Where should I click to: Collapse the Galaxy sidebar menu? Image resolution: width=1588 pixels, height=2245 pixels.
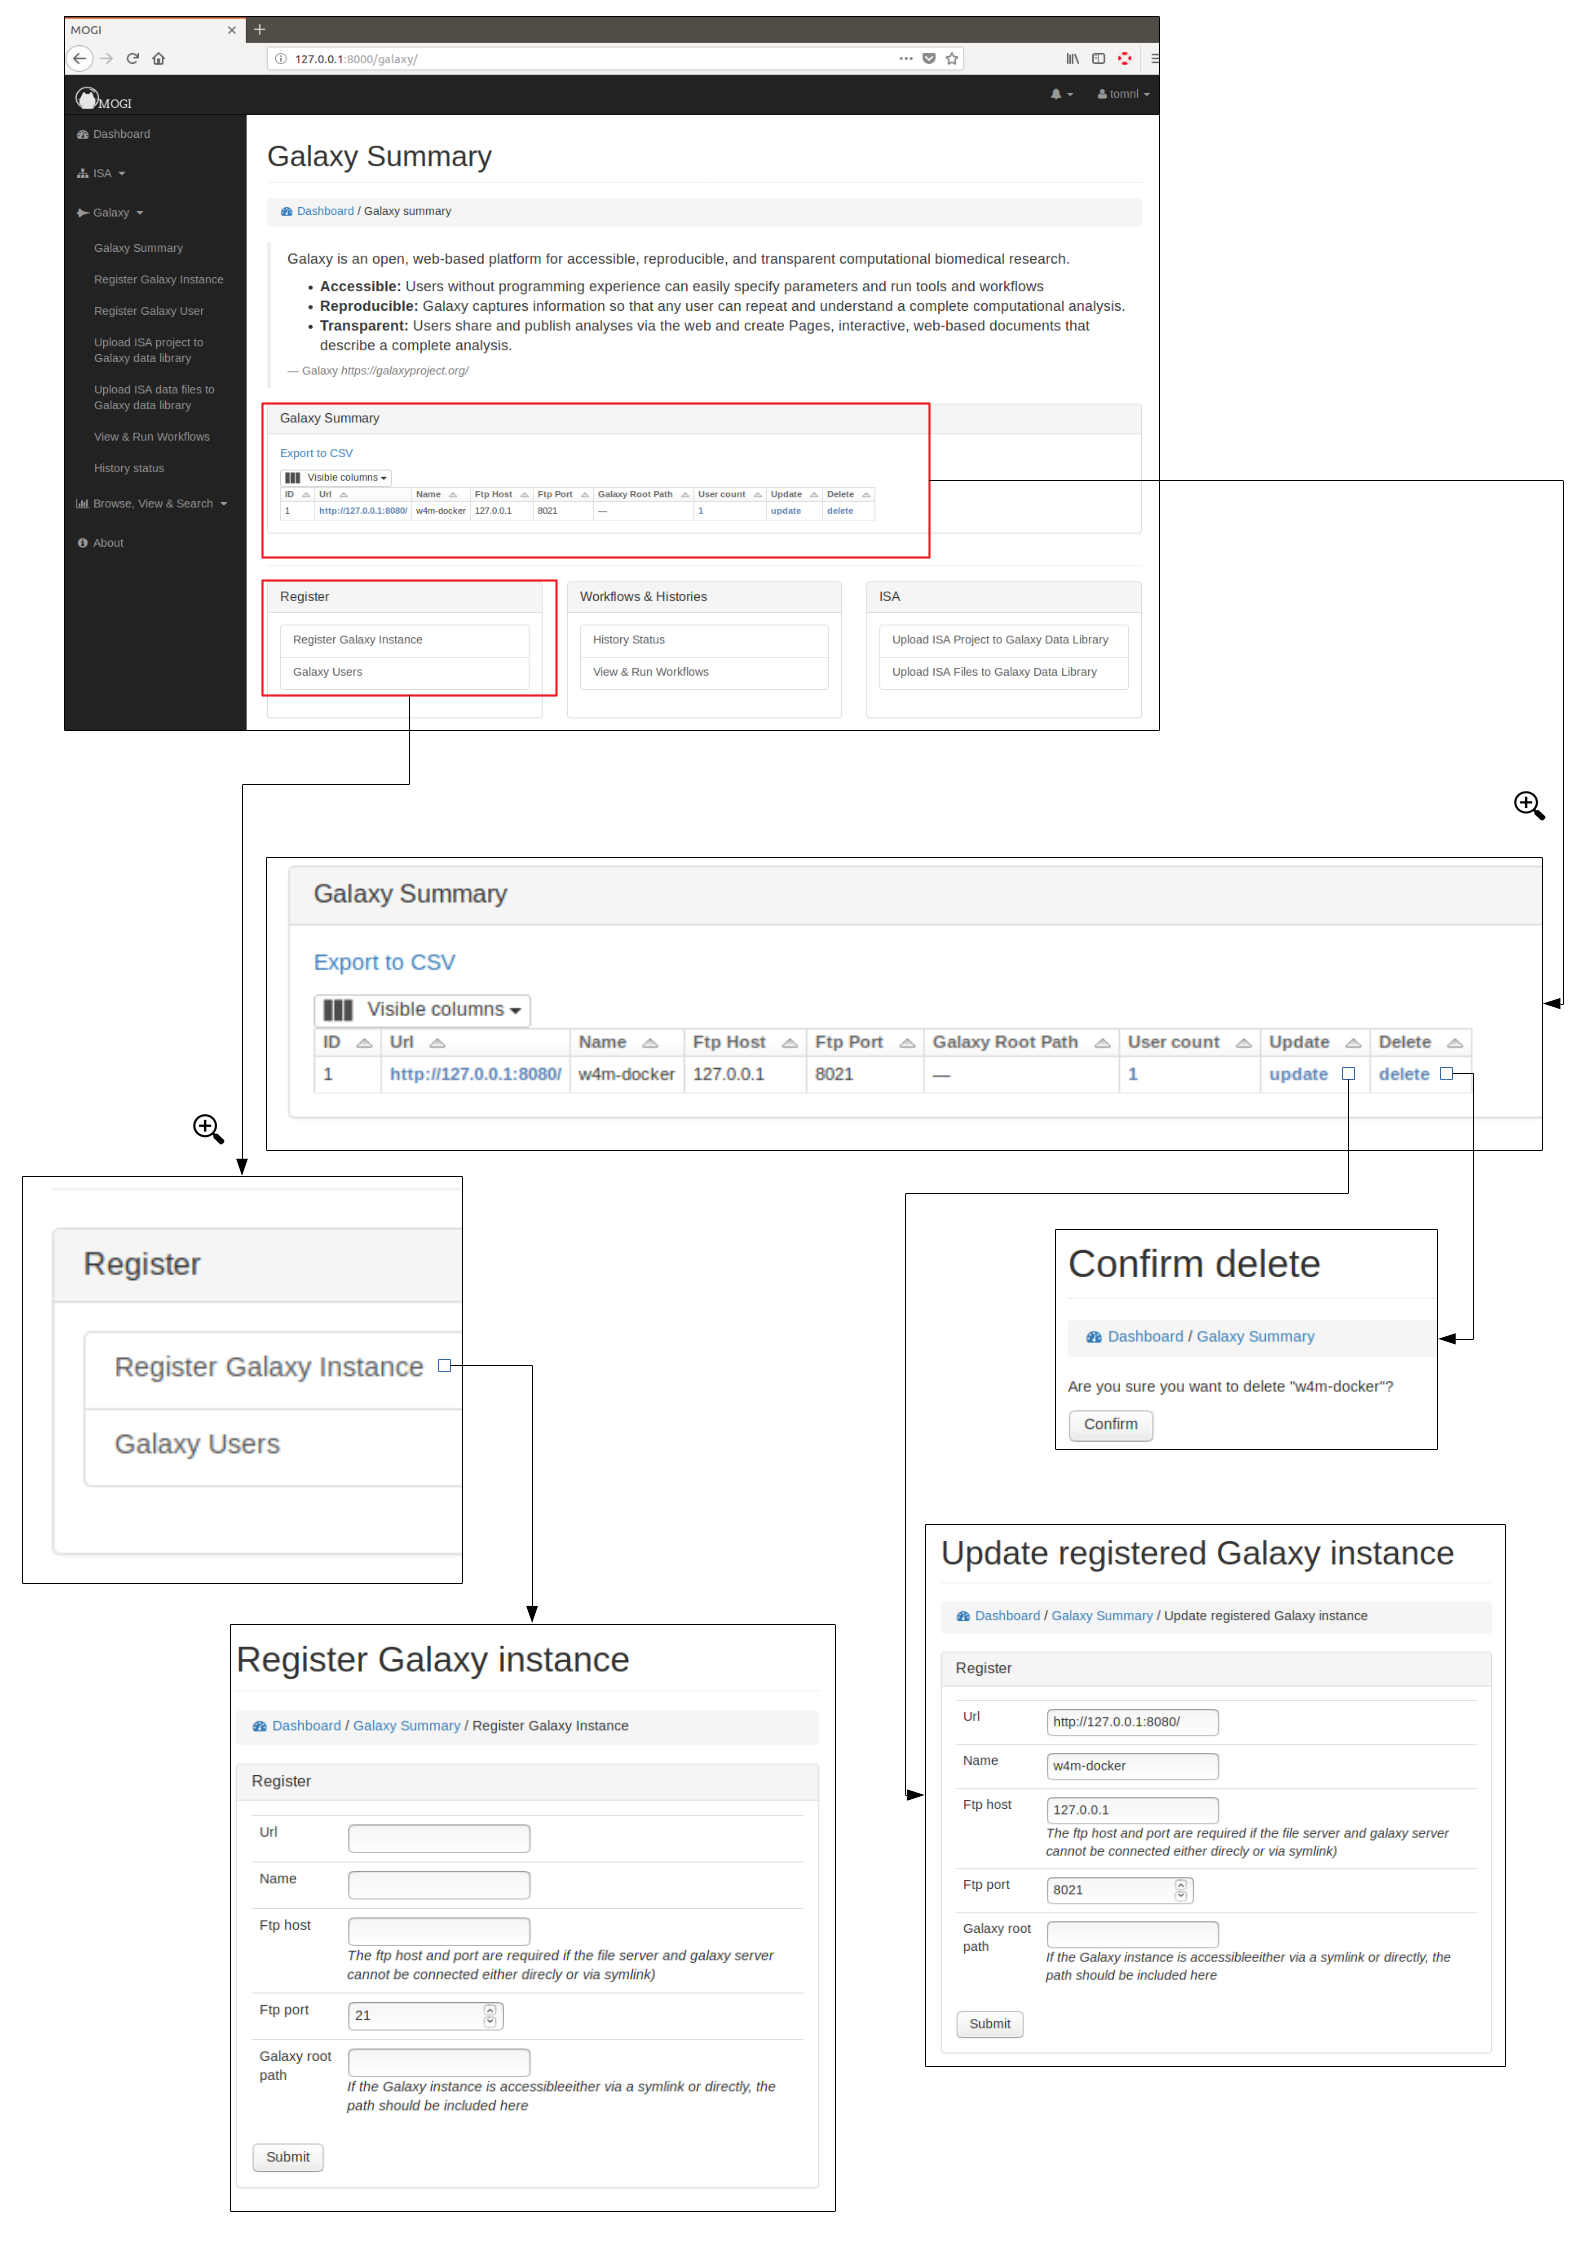tap(111, 213)
